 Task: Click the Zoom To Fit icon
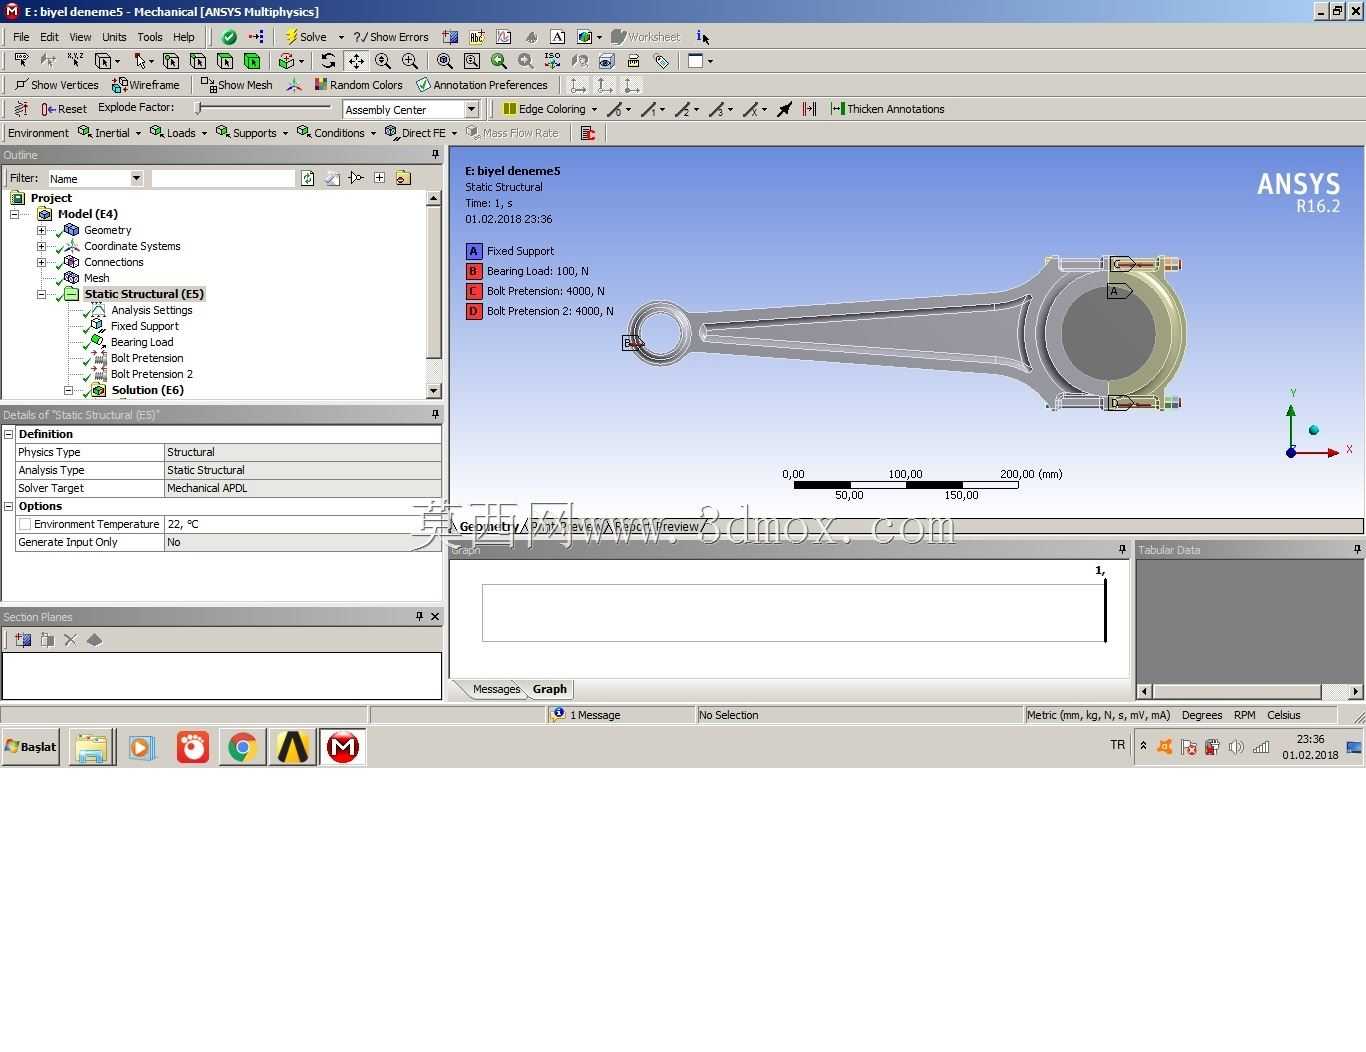click(445, 61)
